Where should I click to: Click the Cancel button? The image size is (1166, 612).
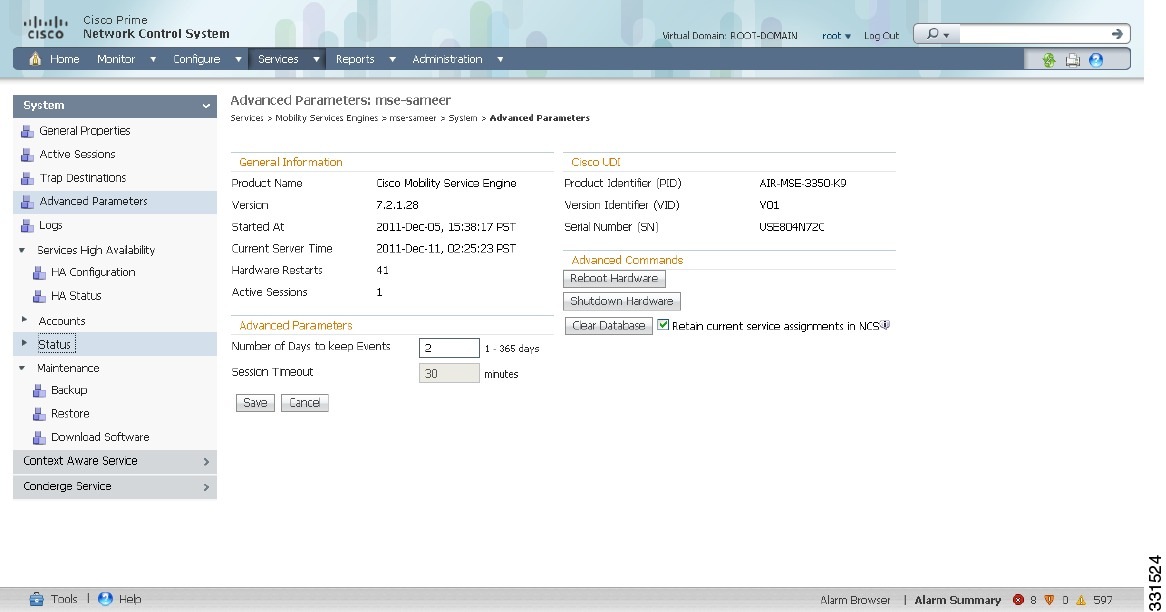[305, 403]
